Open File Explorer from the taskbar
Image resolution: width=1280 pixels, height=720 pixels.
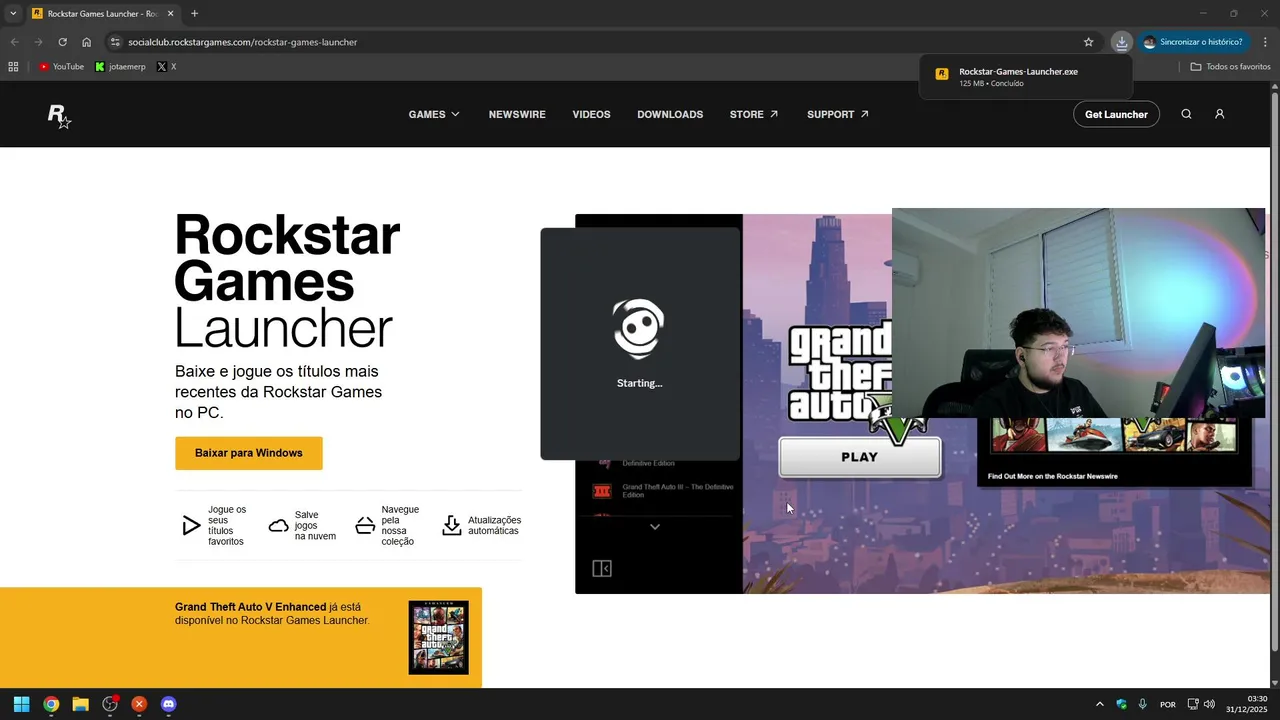tap(80, 704)
